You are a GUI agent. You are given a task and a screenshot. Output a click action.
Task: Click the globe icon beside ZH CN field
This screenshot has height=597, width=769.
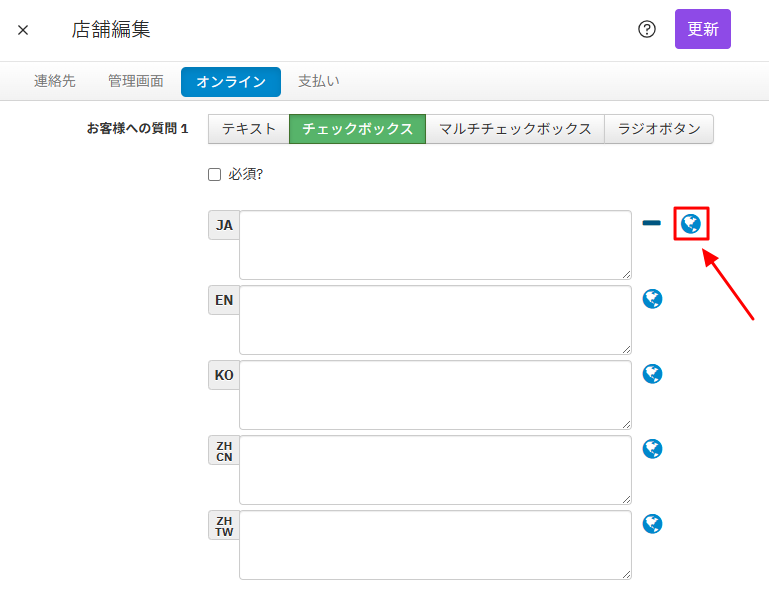tap(652, 448)
